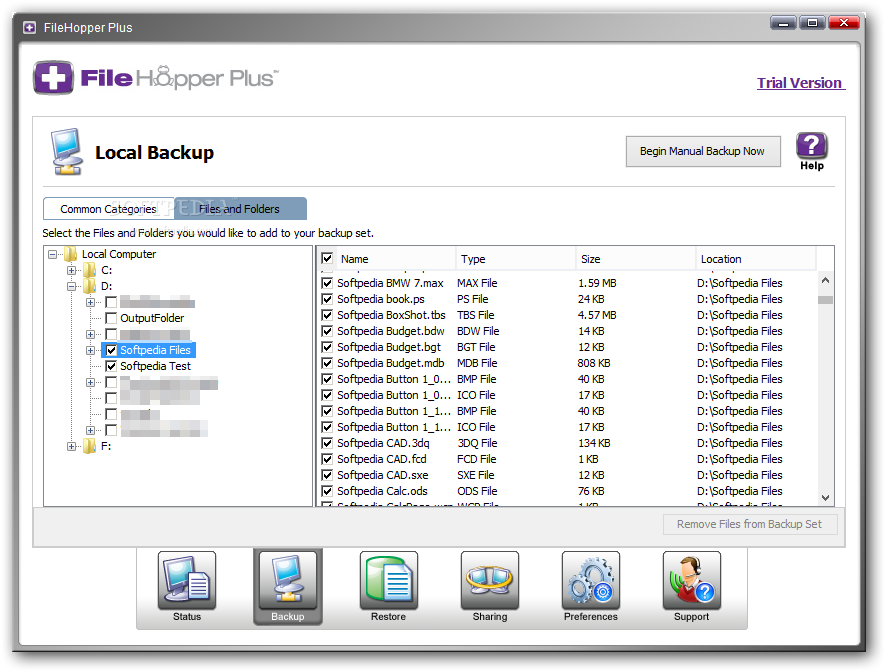Click Begin Manual Backup Now button

click(x=703, y=151)
